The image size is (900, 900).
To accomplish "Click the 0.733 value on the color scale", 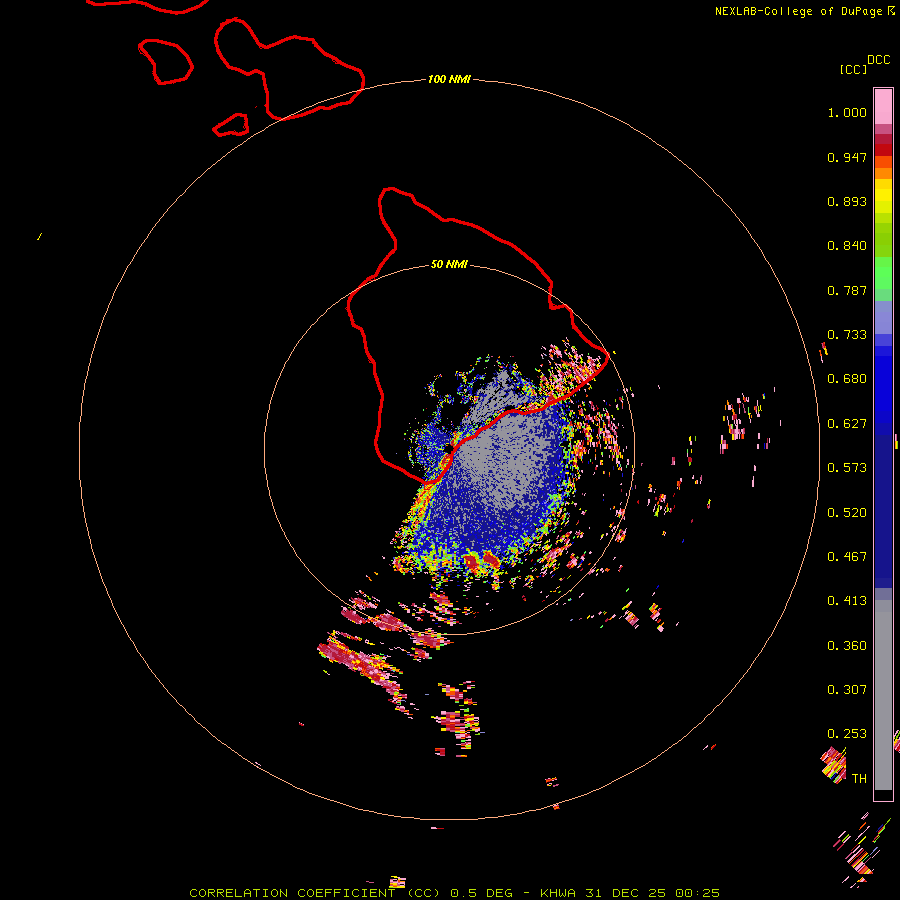I will point(847,335).
